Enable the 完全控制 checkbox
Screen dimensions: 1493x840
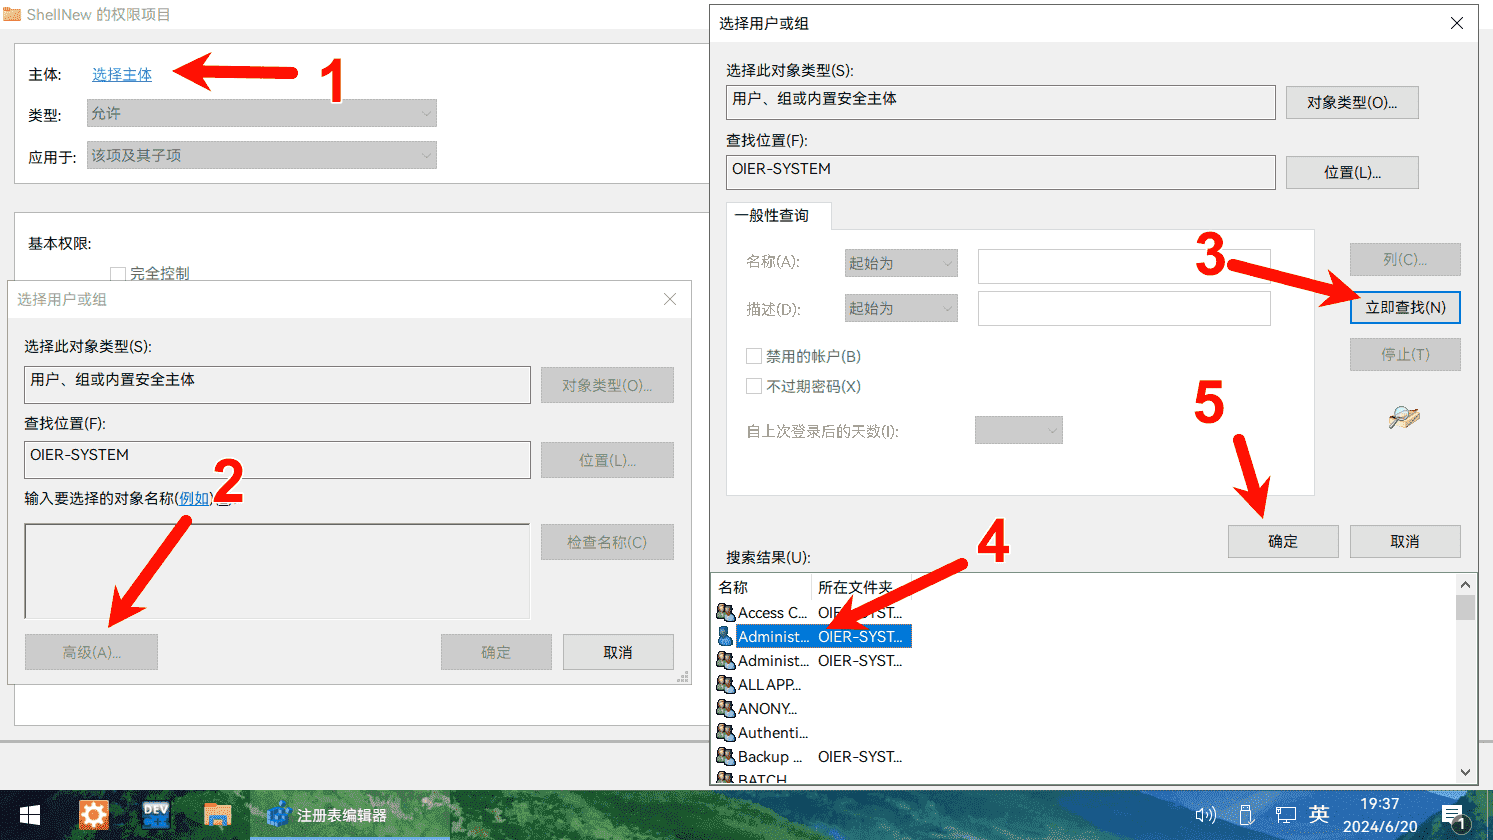coord(118,274)
